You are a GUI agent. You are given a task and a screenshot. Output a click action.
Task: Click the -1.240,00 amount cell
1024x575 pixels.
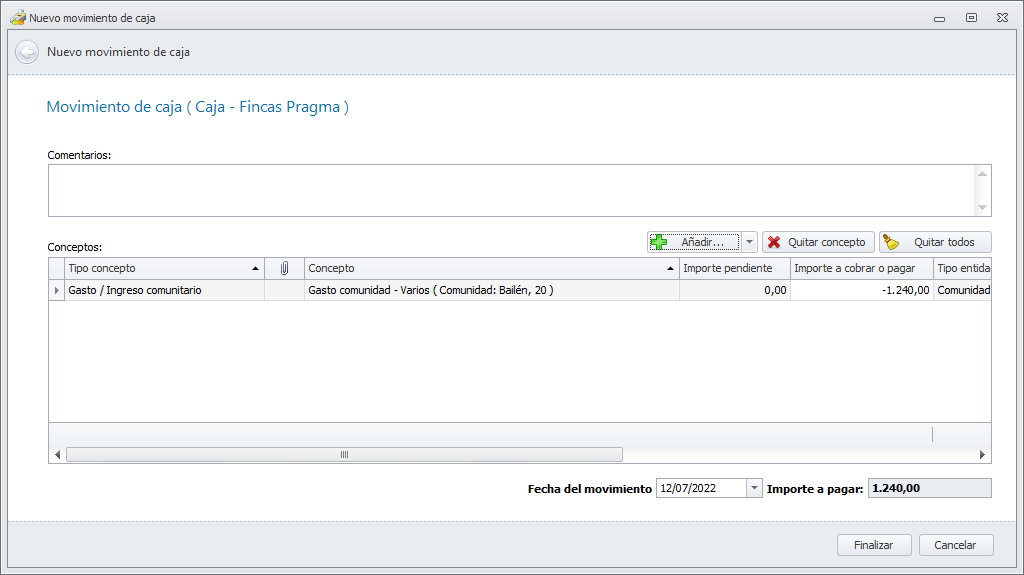pos(862,290)
